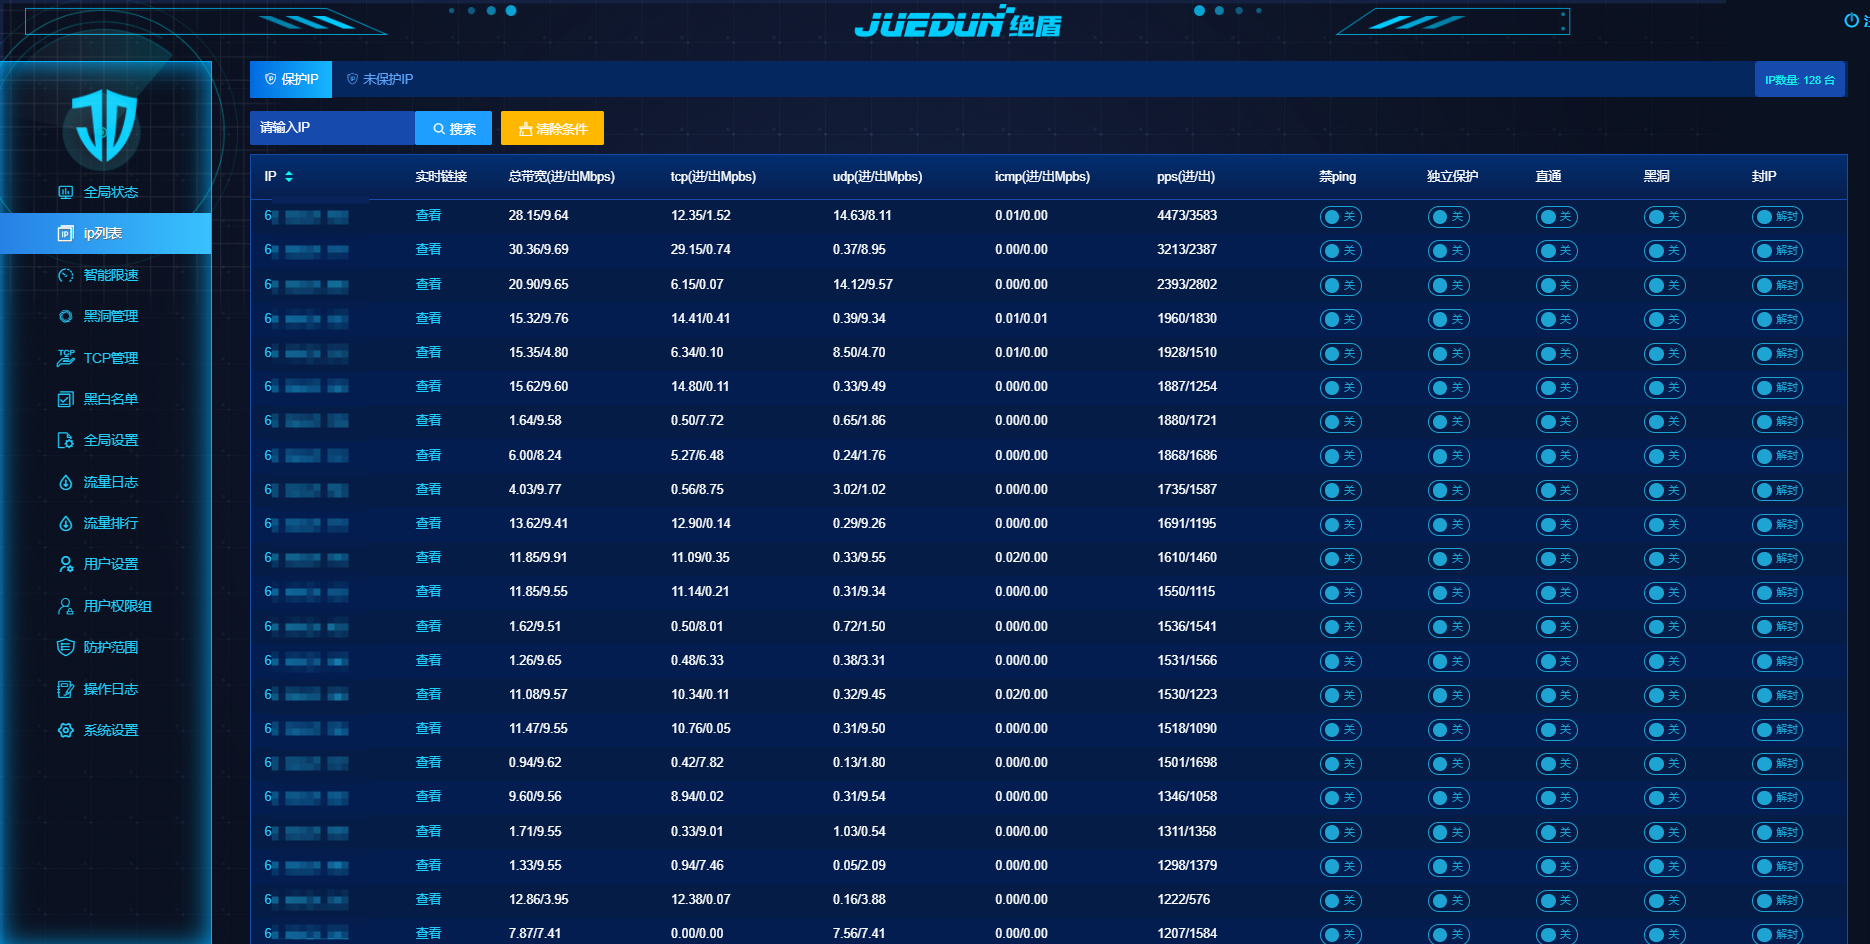Open 系统设置 gear icon in sidebar

click(66, 730)
